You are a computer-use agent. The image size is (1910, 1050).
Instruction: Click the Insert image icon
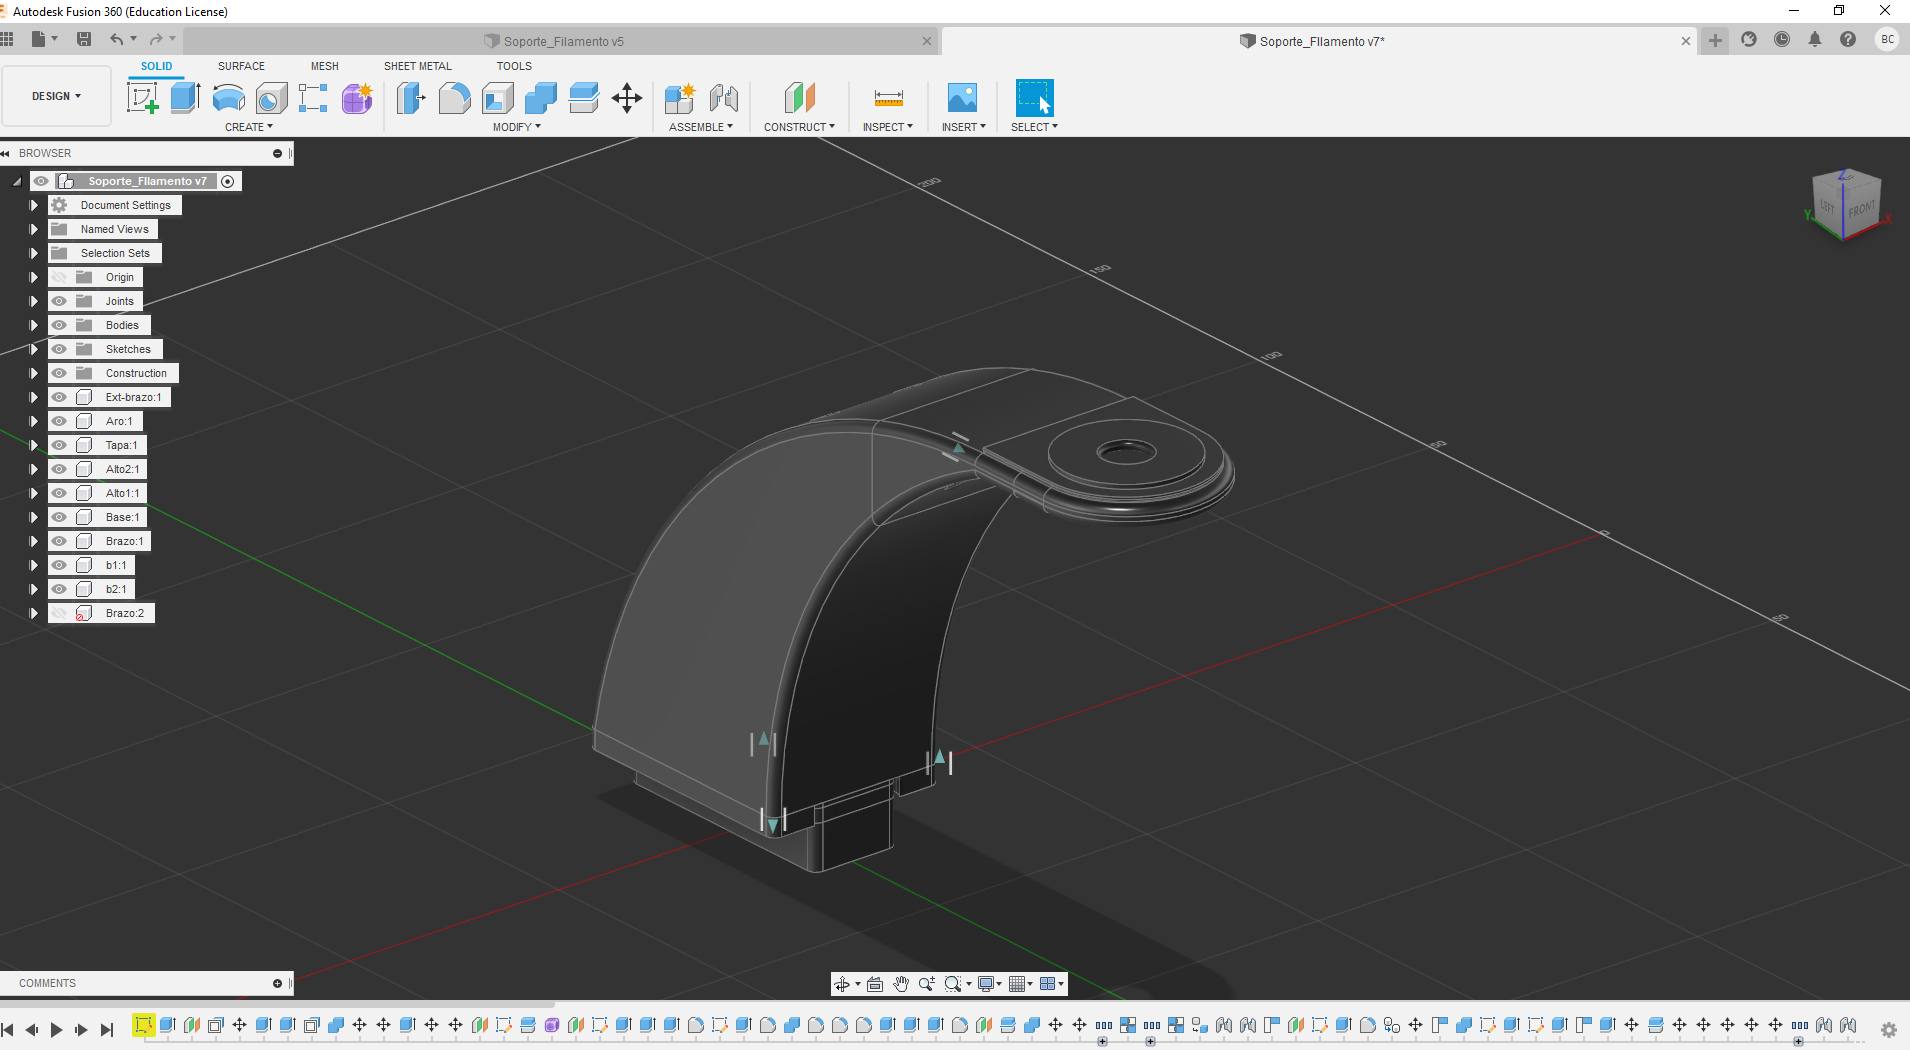[x=962, y=98]
